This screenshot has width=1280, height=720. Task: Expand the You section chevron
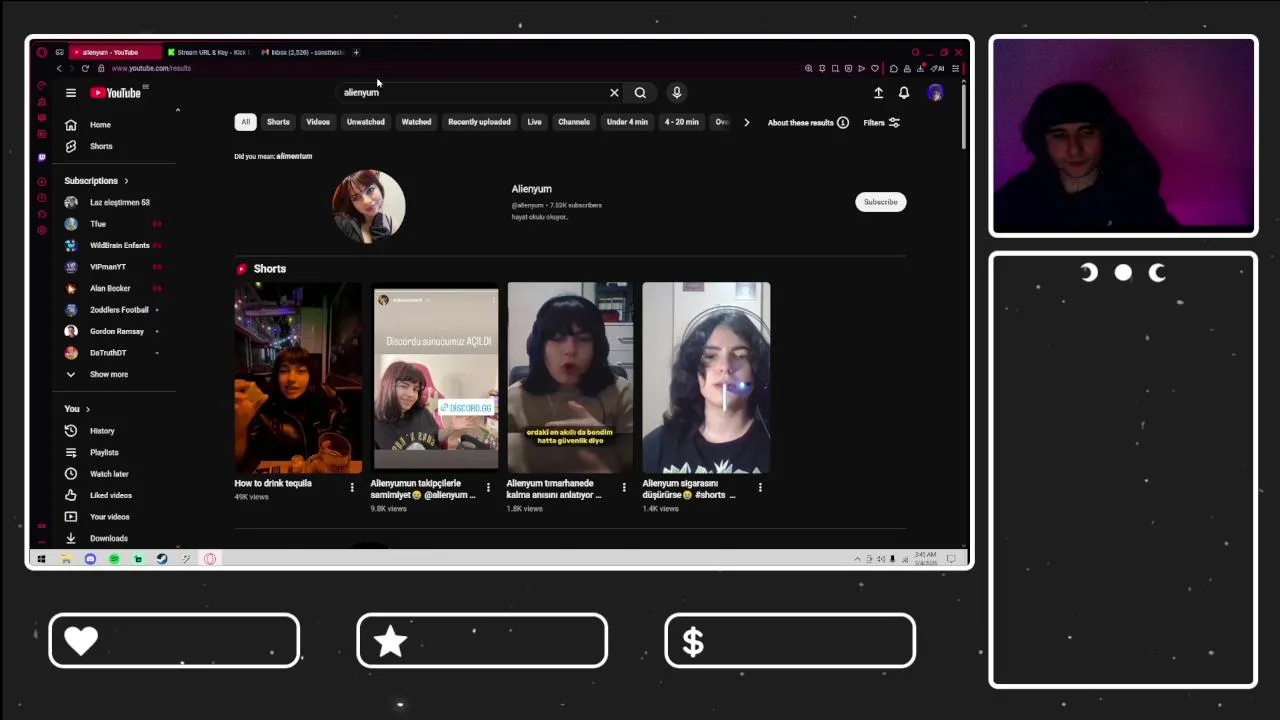click(x=88, y=409)
